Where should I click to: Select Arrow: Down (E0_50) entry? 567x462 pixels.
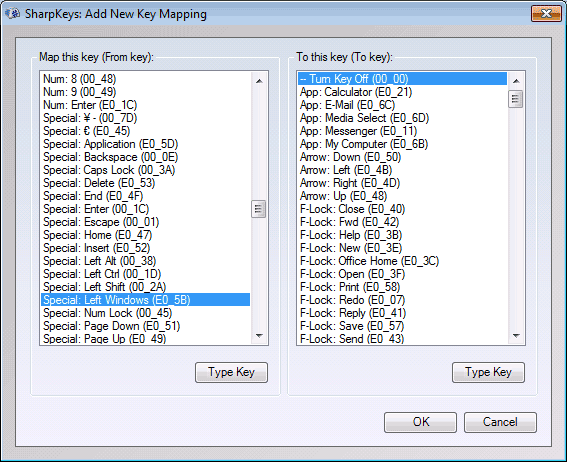402,157
